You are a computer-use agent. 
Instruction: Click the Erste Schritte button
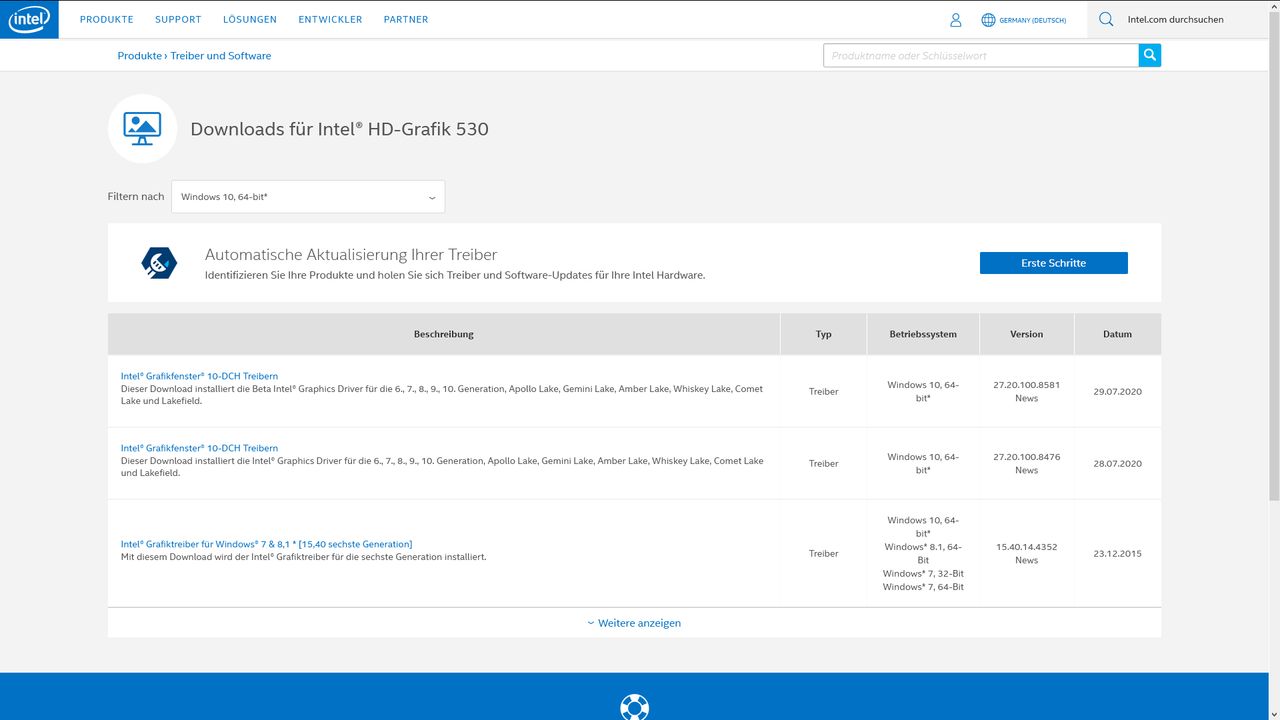pos(1054,263)
